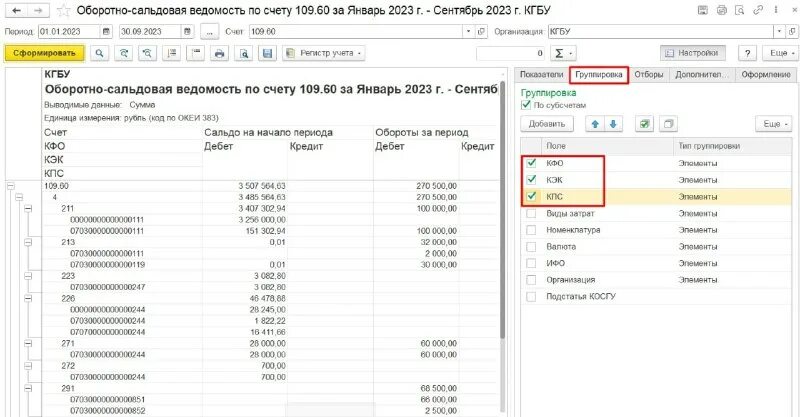Click the Start date field 01.01.2023
800x417 pixels.
click(69, 32)
